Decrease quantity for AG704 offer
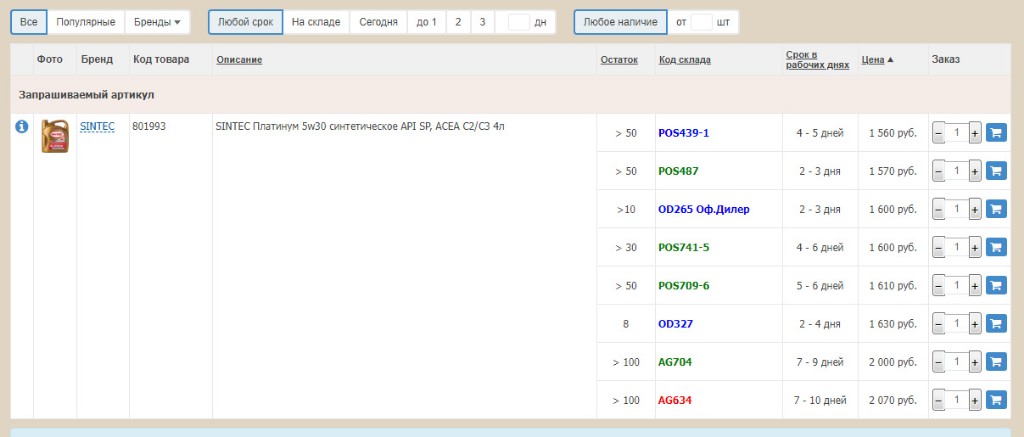This screenshot has height=437, width=1024. click(x=938, y=362)
